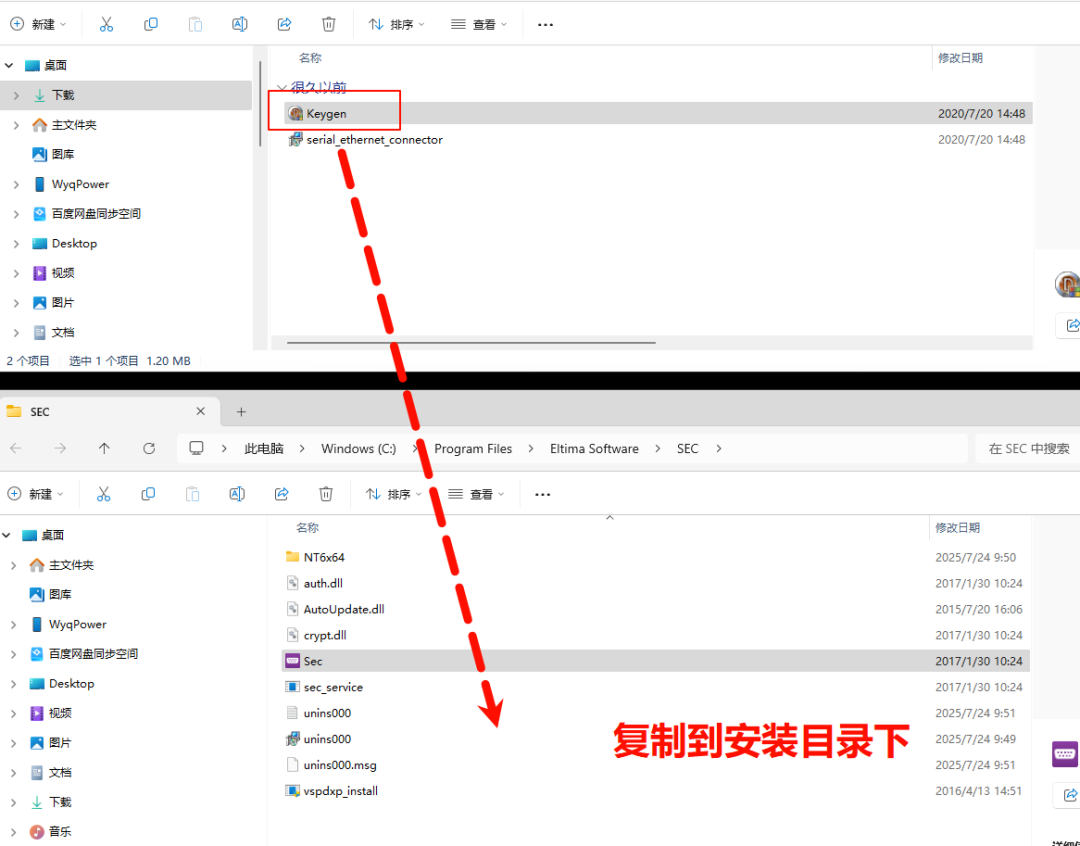Select Desktop in the SEC window sidebar

(71, 683)
